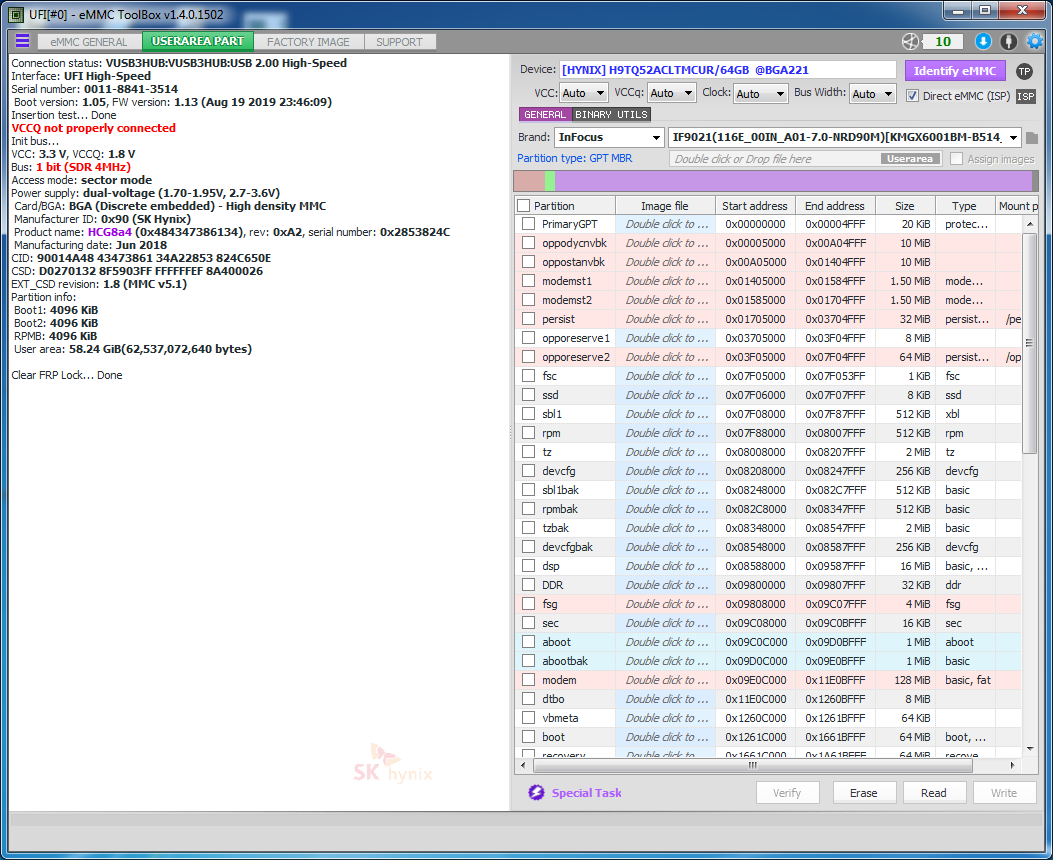Screen dimensions: 1053x860
Task: Select the GENERAL sub-tab
Action: 545,114
